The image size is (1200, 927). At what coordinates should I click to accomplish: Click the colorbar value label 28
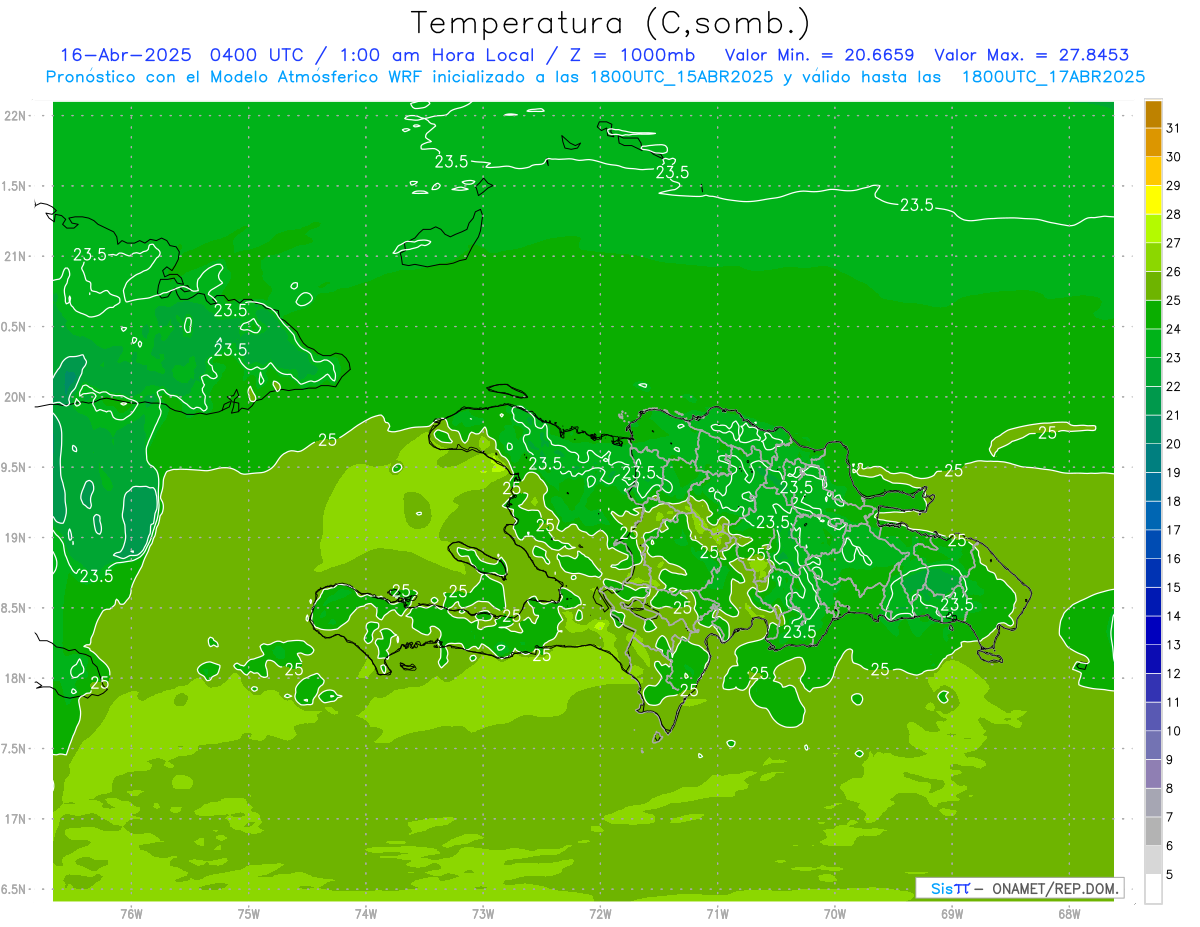pos(1174,214)
